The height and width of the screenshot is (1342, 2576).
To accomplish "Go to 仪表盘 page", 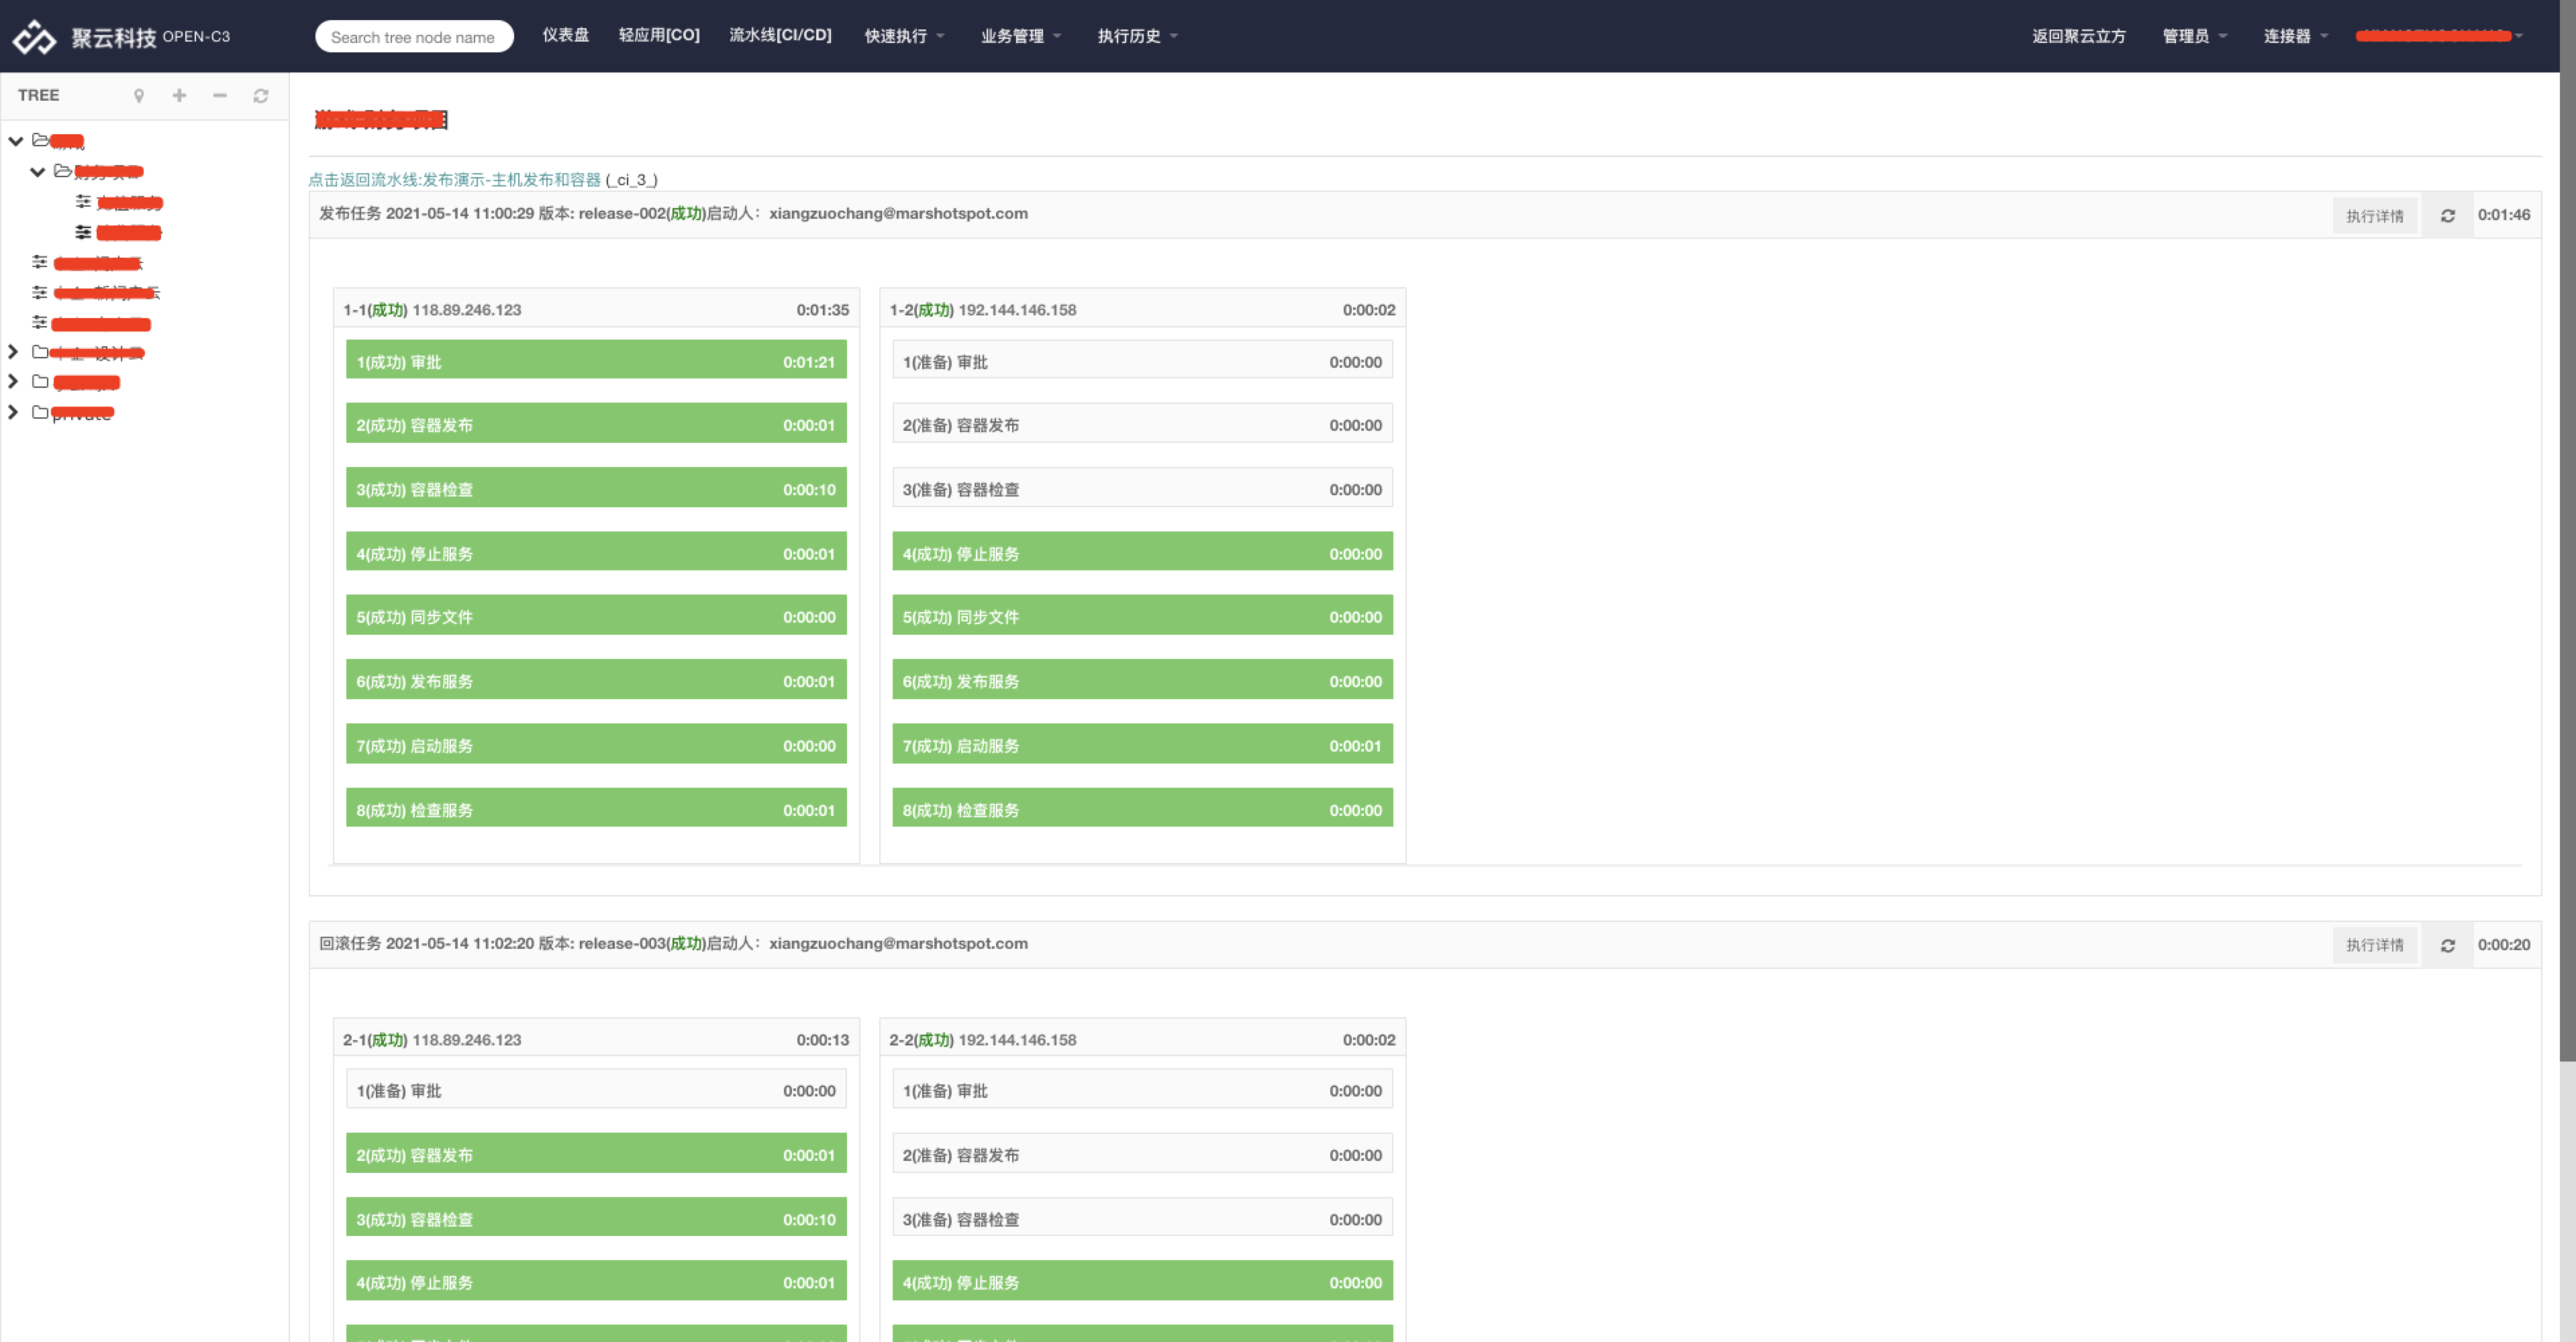I will coord(566,35).
